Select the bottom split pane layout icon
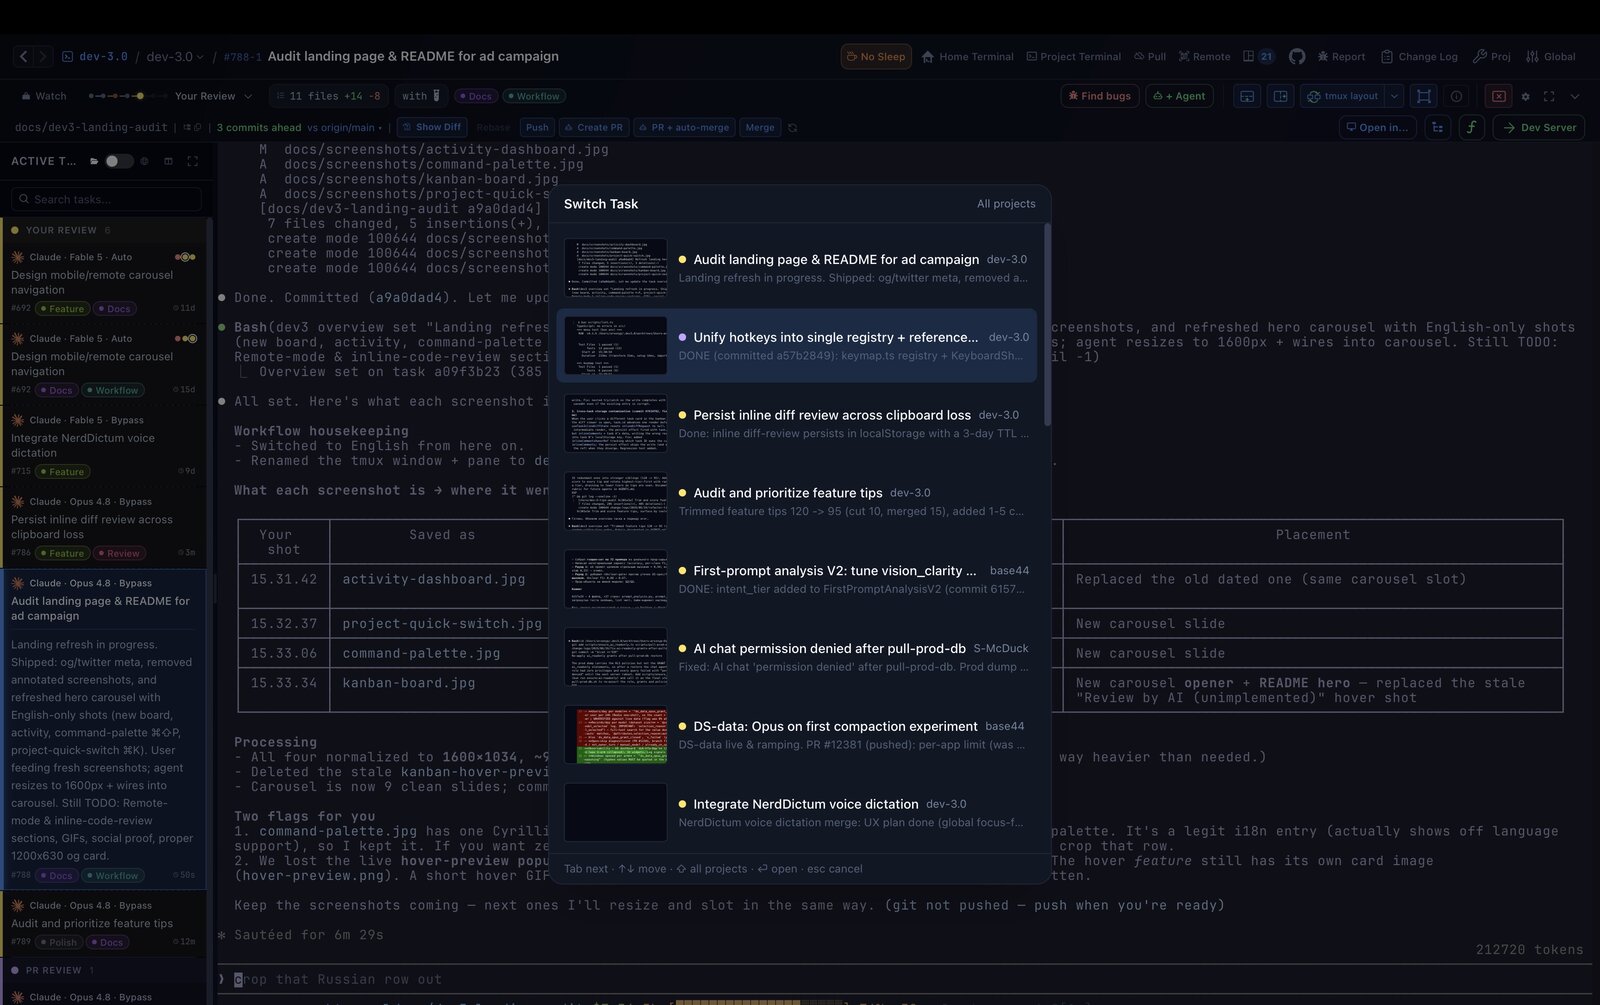The width and height of the screenshot is (1600, 1005). [1247, 96]
